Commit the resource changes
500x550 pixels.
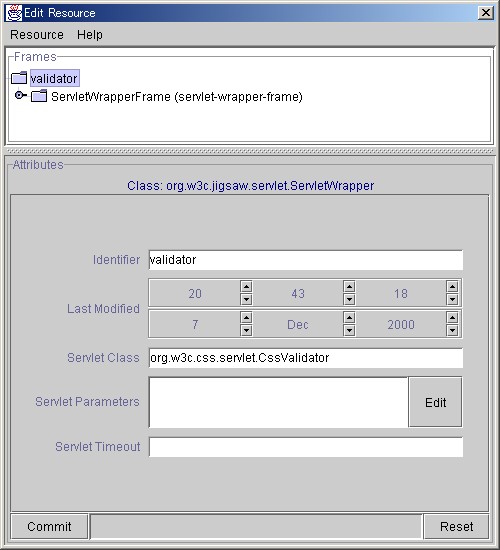coord(49,526)
